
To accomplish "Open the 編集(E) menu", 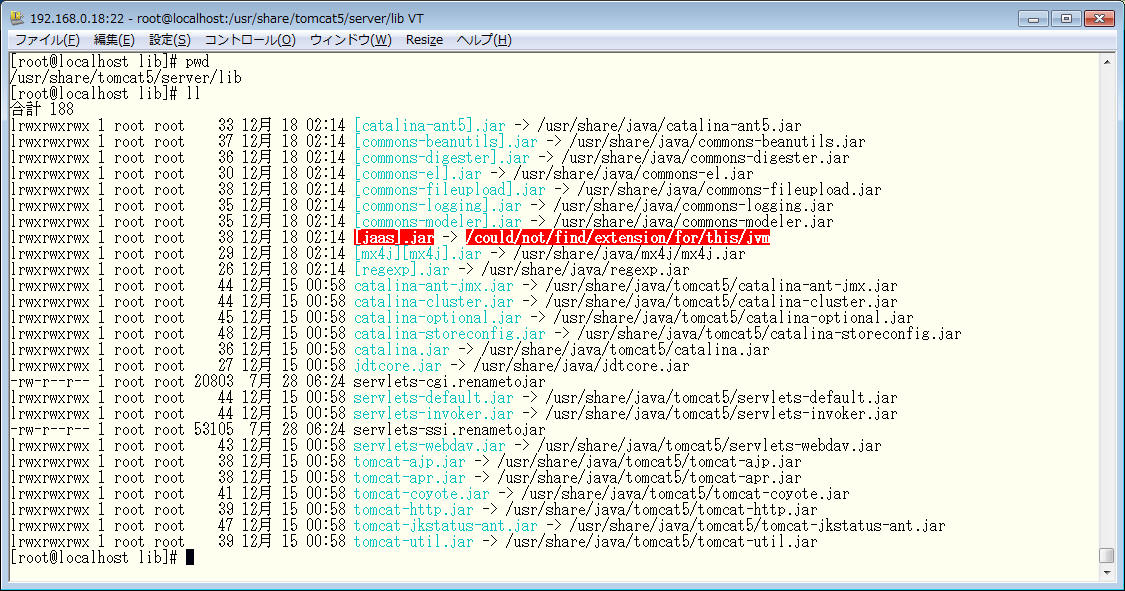I will click(114, 40).
